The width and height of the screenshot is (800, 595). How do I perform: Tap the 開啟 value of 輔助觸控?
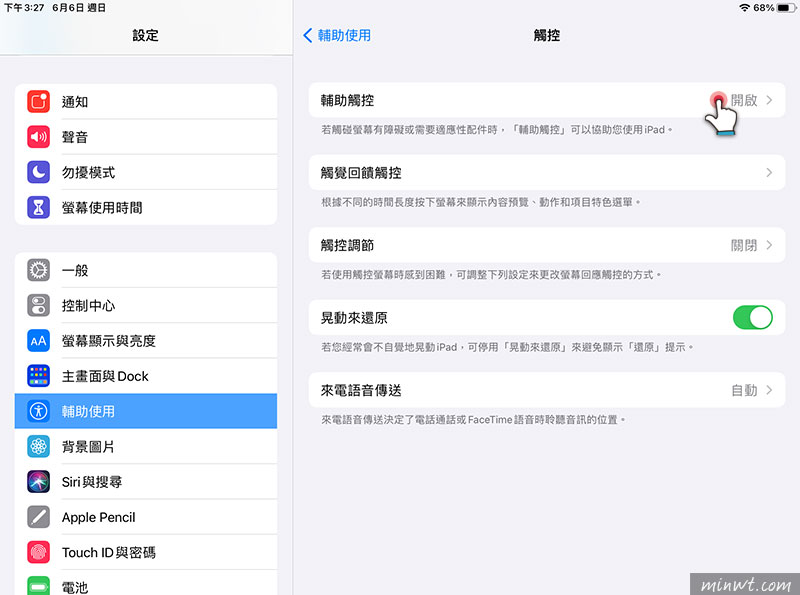point(744,100)
